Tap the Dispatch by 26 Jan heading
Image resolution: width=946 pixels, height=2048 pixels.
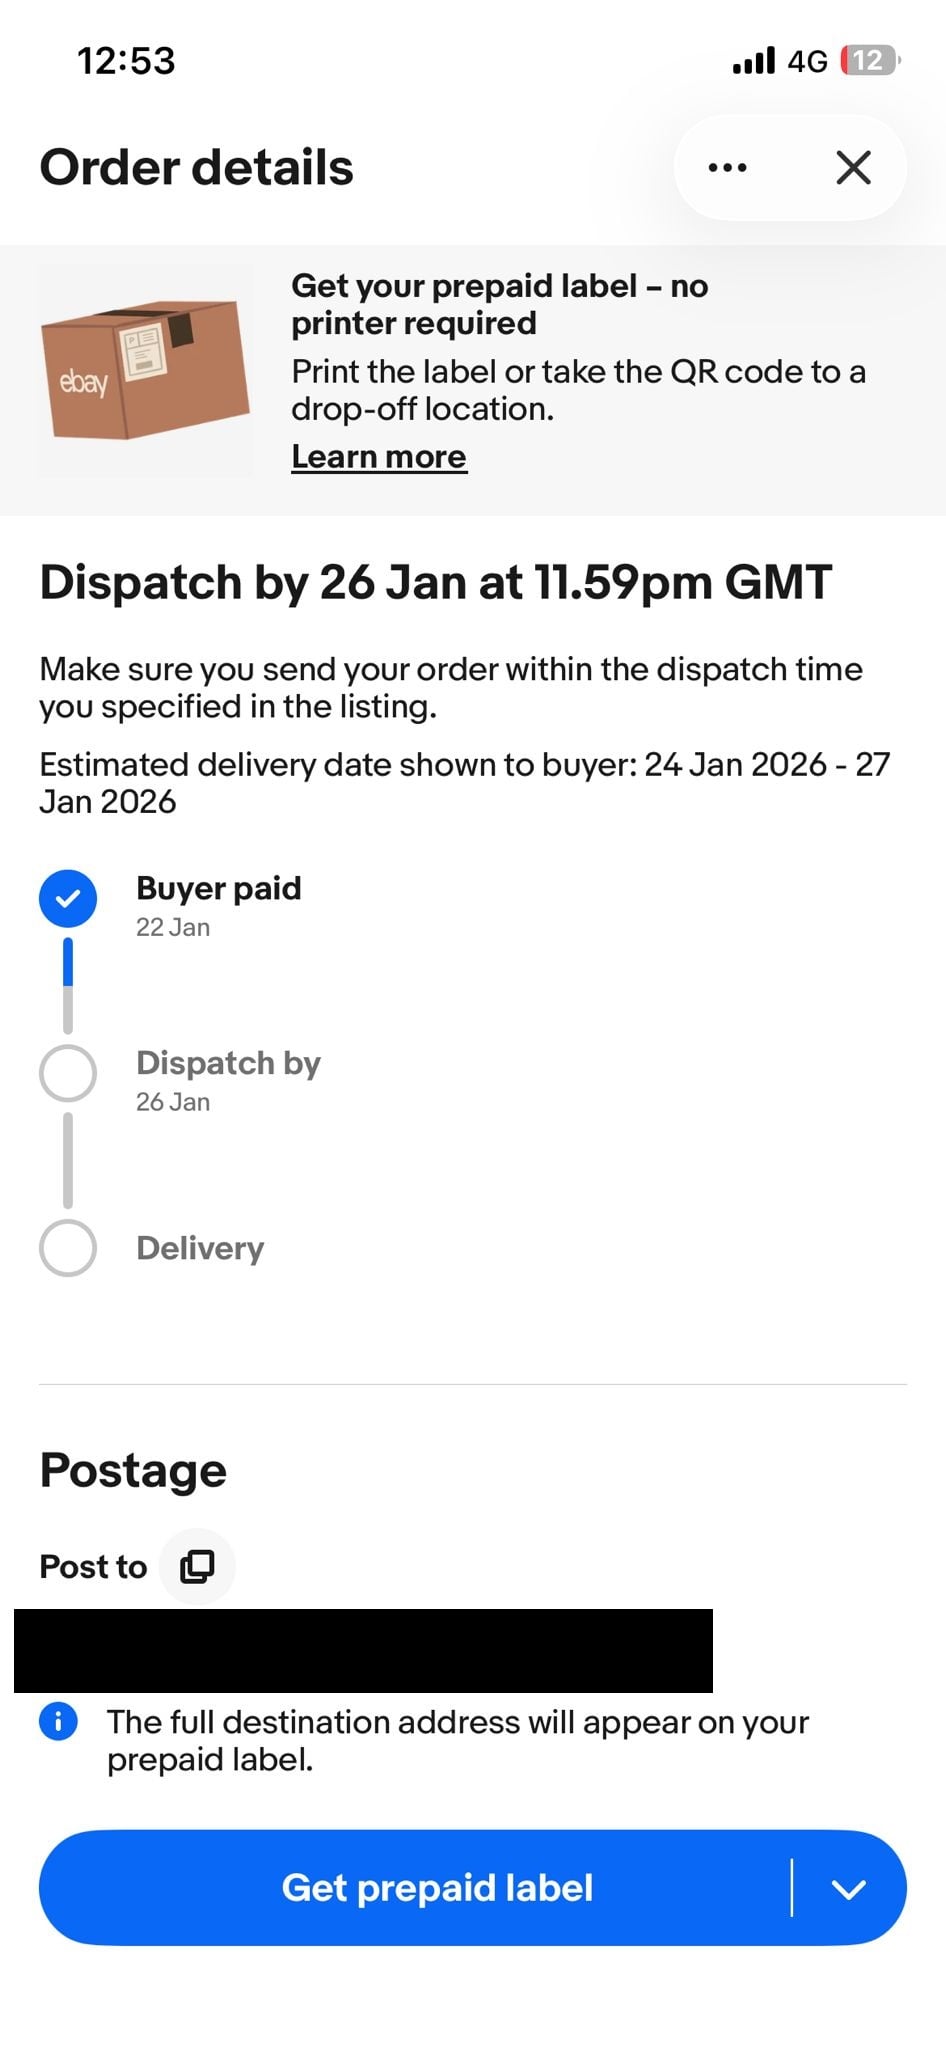(x=435, y=582)
